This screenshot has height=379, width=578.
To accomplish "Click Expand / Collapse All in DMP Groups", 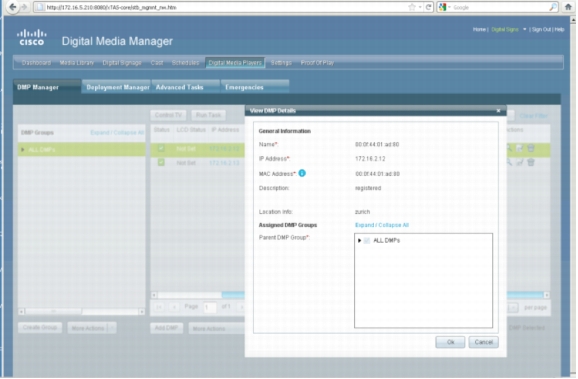I will pos(117,133).
